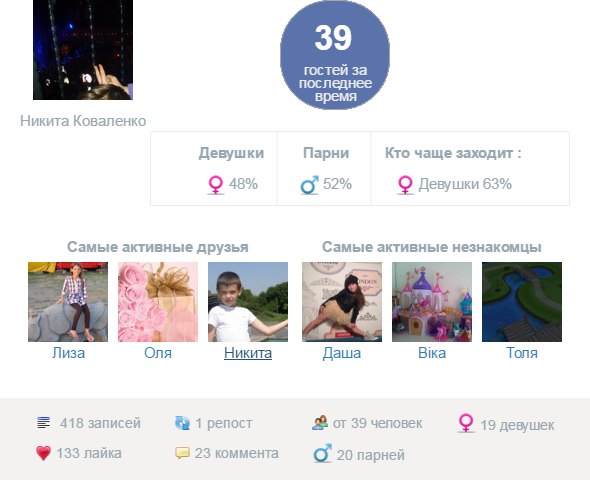Click Лиза's photo thumbnail
Viewport: 590px width, 480px height.
pos(68,302)
